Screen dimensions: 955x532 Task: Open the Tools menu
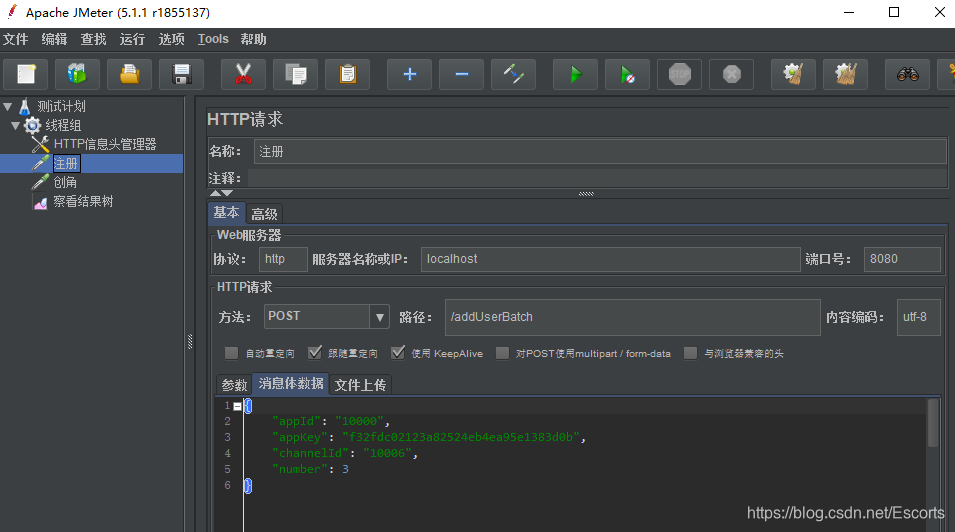(213, 40)
